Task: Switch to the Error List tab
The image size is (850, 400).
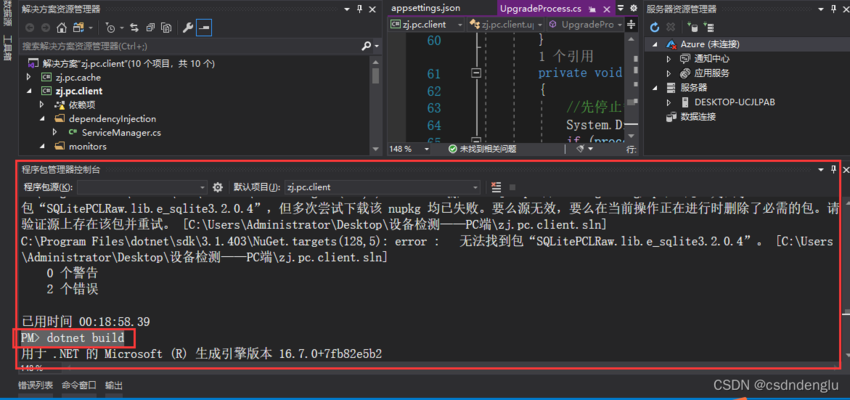Action: 35,385
